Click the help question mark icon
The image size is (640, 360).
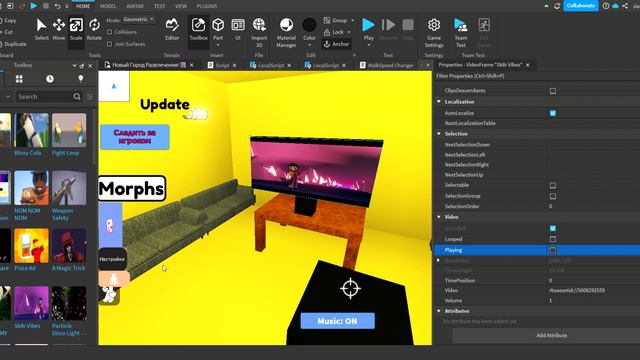pyautogui.click(x=606, y=6)
